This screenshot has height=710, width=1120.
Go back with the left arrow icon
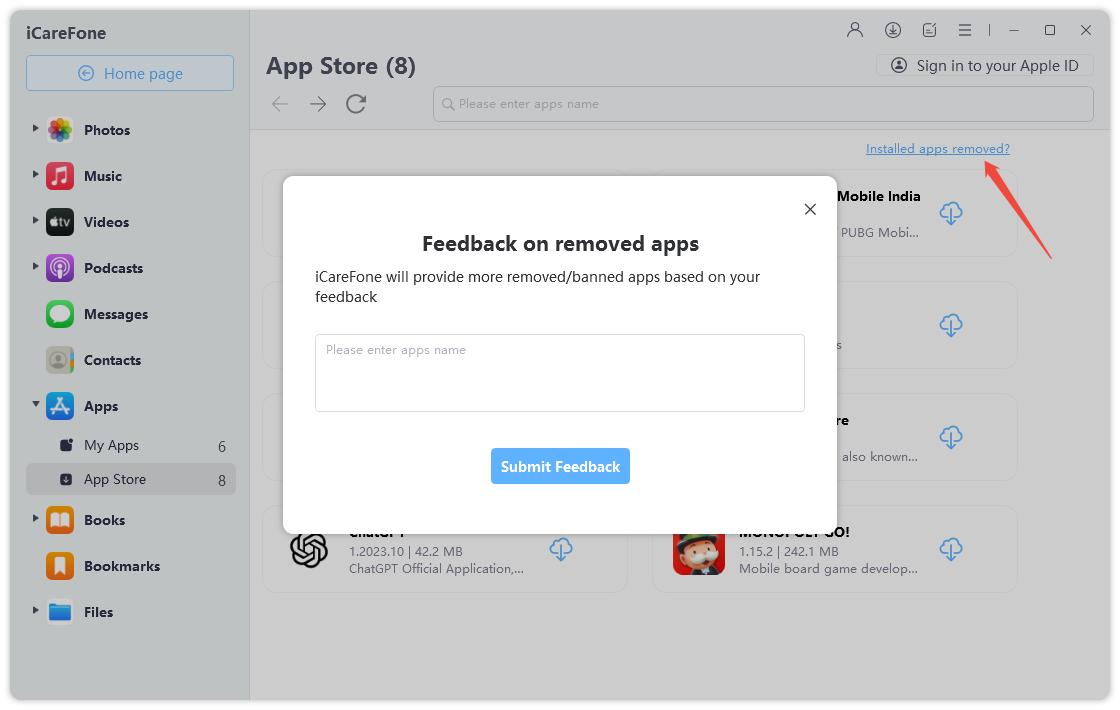(280, 104)
